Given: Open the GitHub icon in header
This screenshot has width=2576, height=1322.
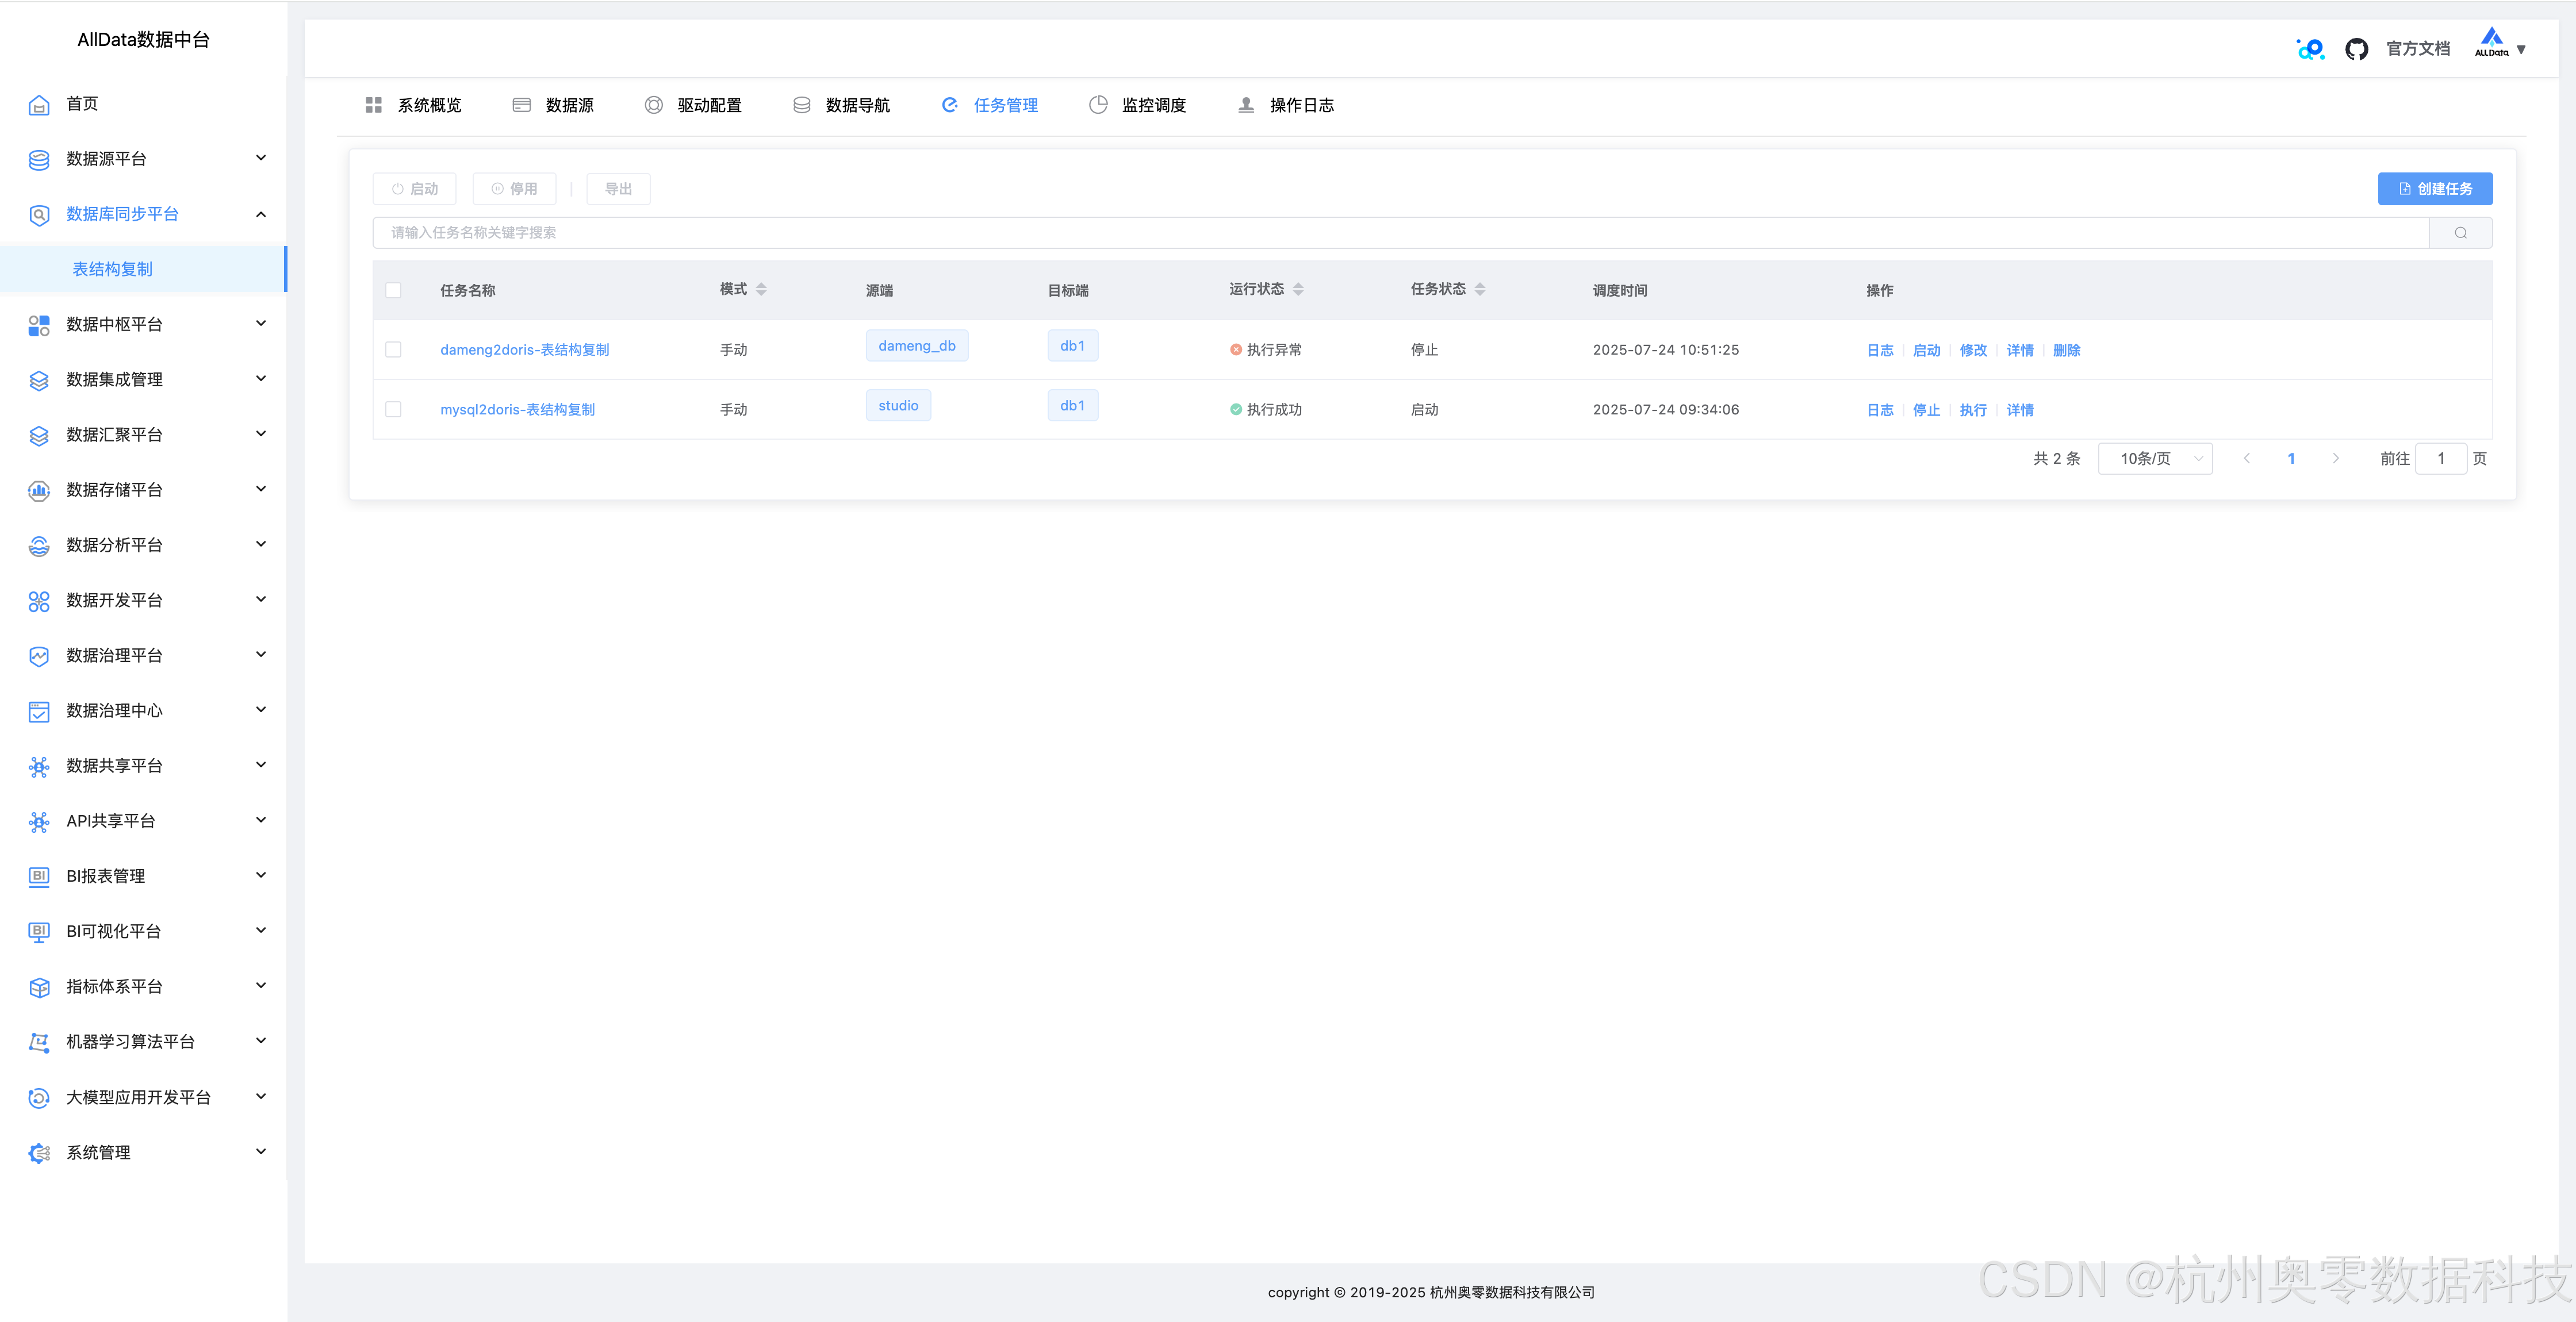Looking at the screenshot, I should pyautogui.click(x=2356, y=49).
